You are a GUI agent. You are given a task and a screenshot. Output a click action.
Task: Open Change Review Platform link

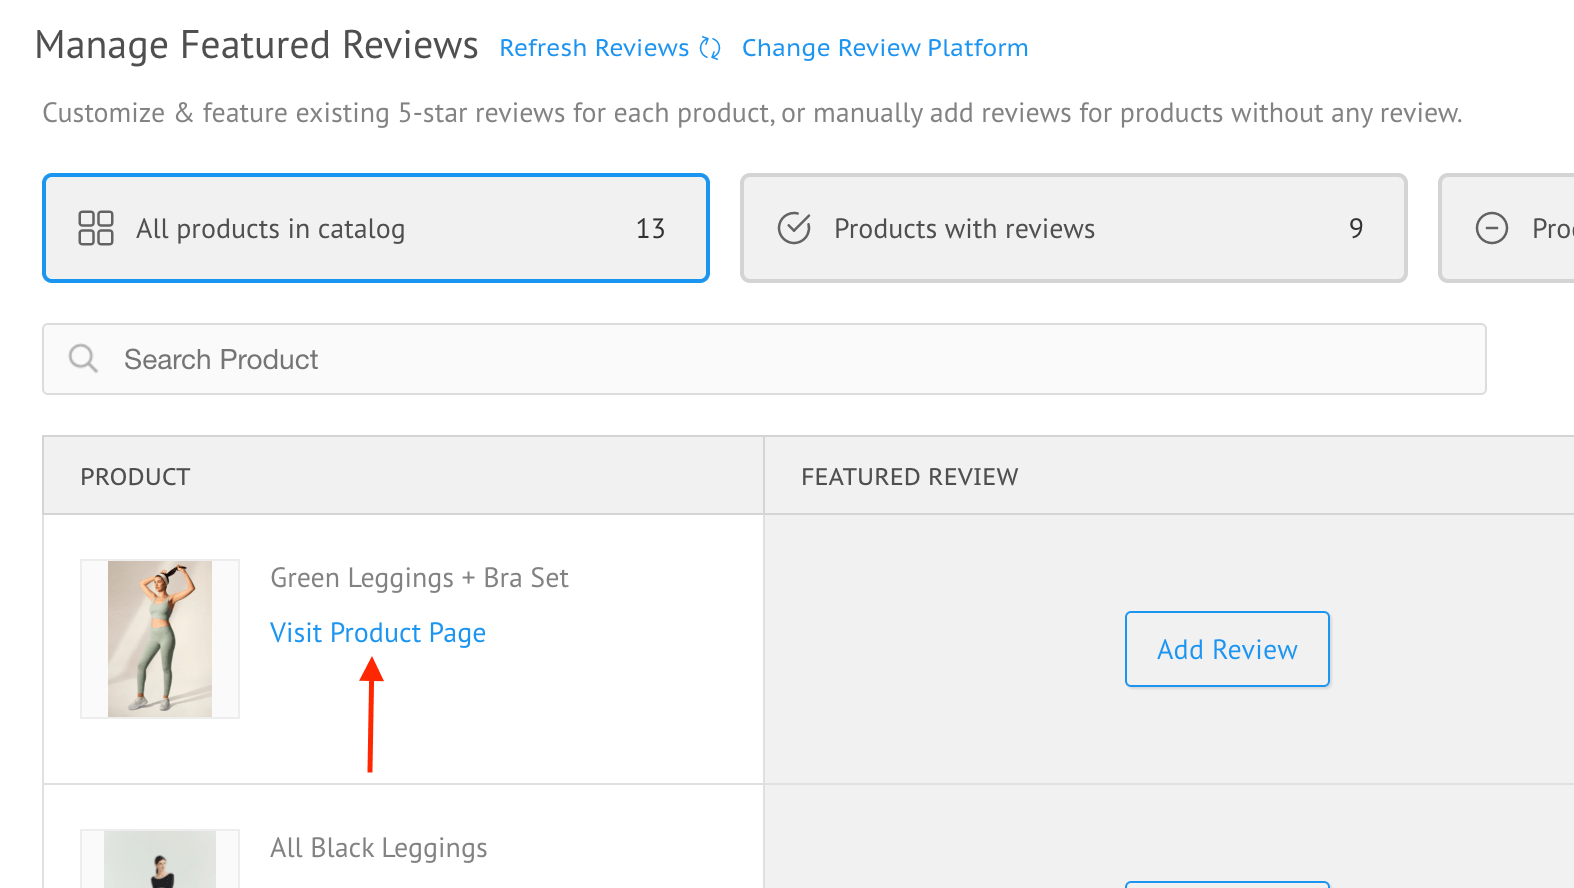coord(884,48)
